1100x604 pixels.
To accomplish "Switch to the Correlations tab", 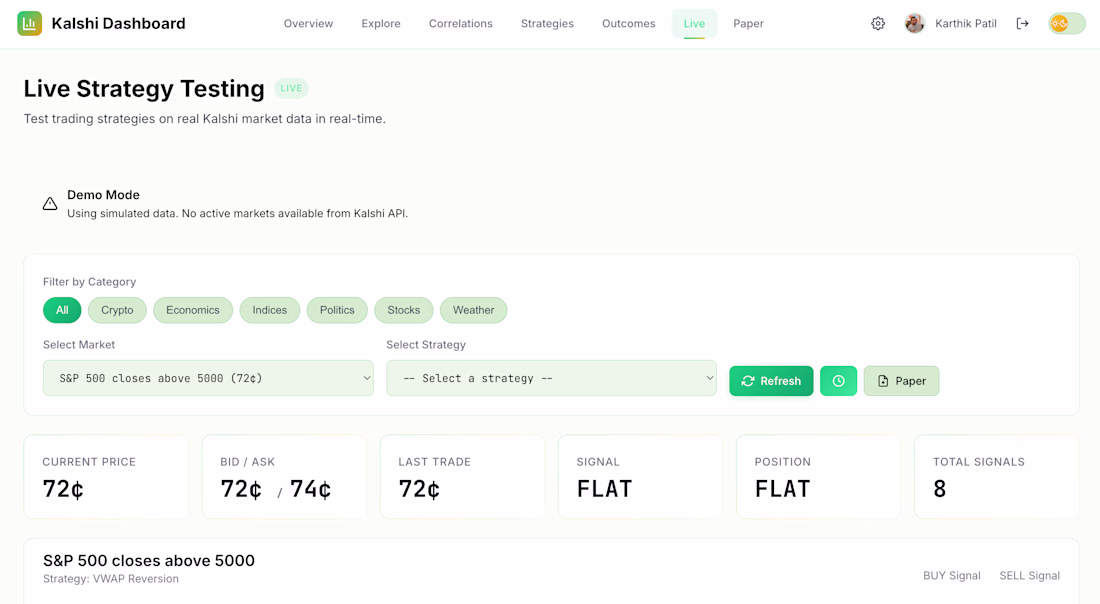I will [x=461, y=24].
